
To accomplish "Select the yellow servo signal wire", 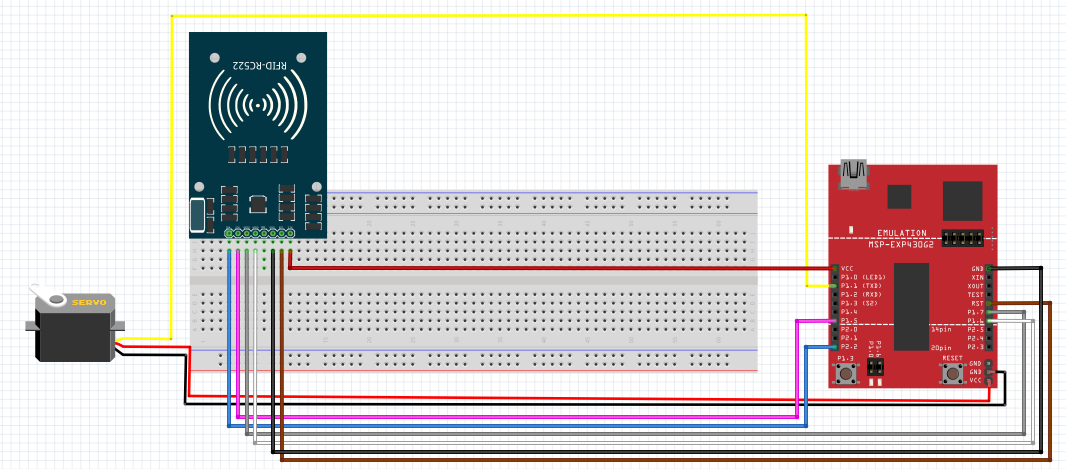I will point(488,15).
